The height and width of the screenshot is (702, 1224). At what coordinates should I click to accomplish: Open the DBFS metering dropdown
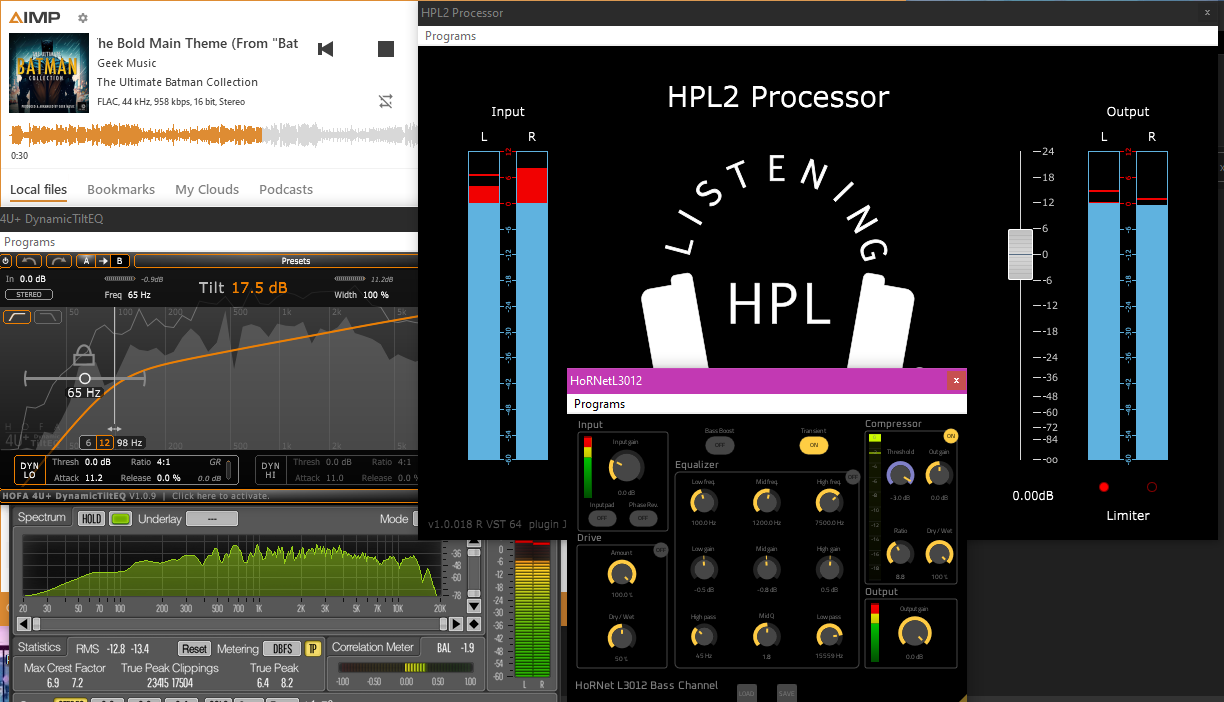pyautogui.click(x=281, y=649)
